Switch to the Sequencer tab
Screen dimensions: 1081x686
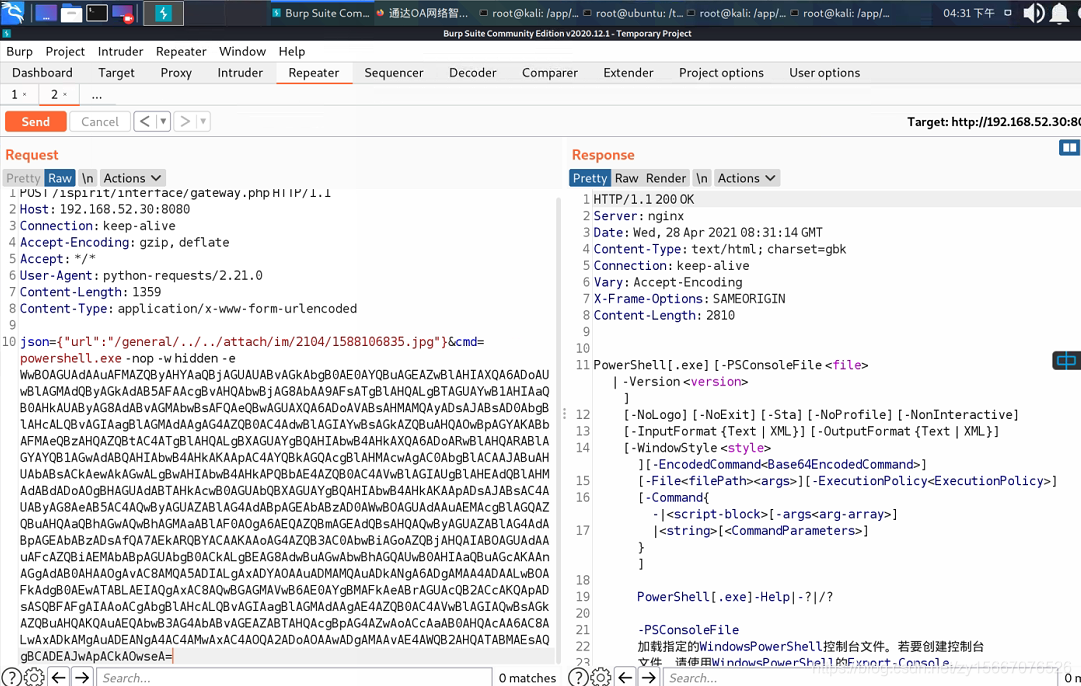click(x=394, y=73)
